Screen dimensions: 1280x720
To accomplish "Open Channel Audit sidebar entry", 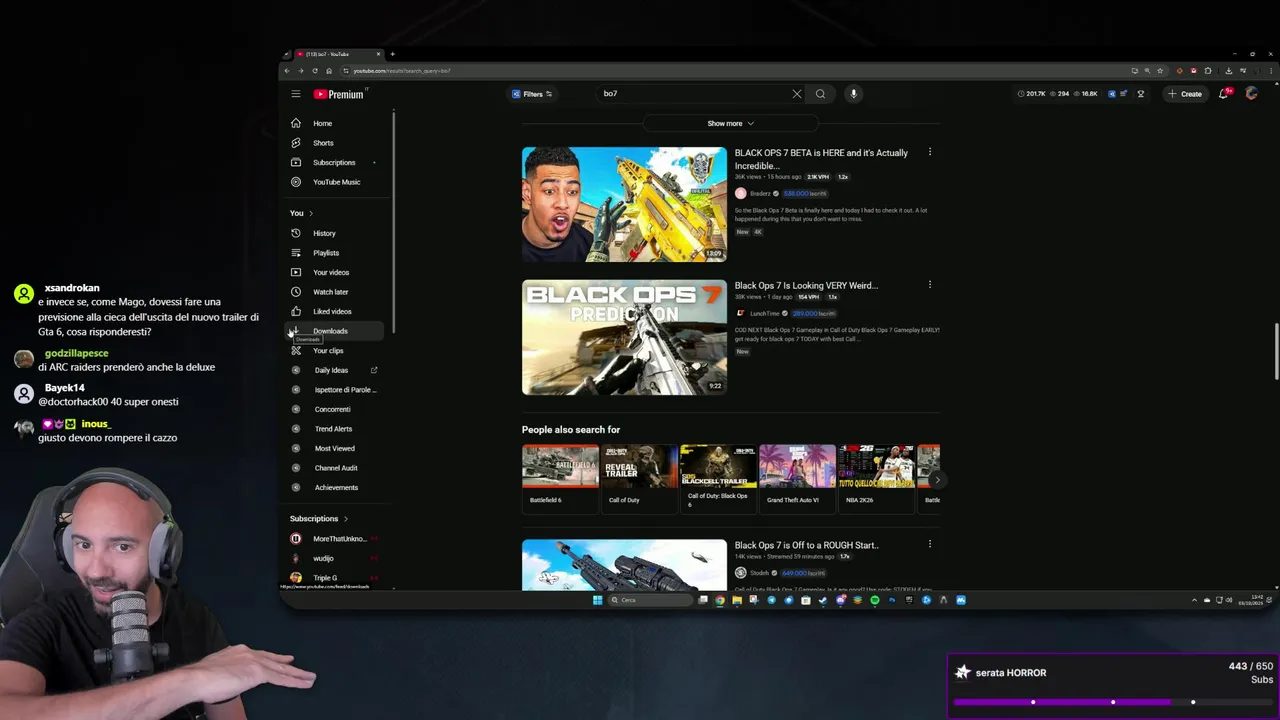I will pos(336,468).
